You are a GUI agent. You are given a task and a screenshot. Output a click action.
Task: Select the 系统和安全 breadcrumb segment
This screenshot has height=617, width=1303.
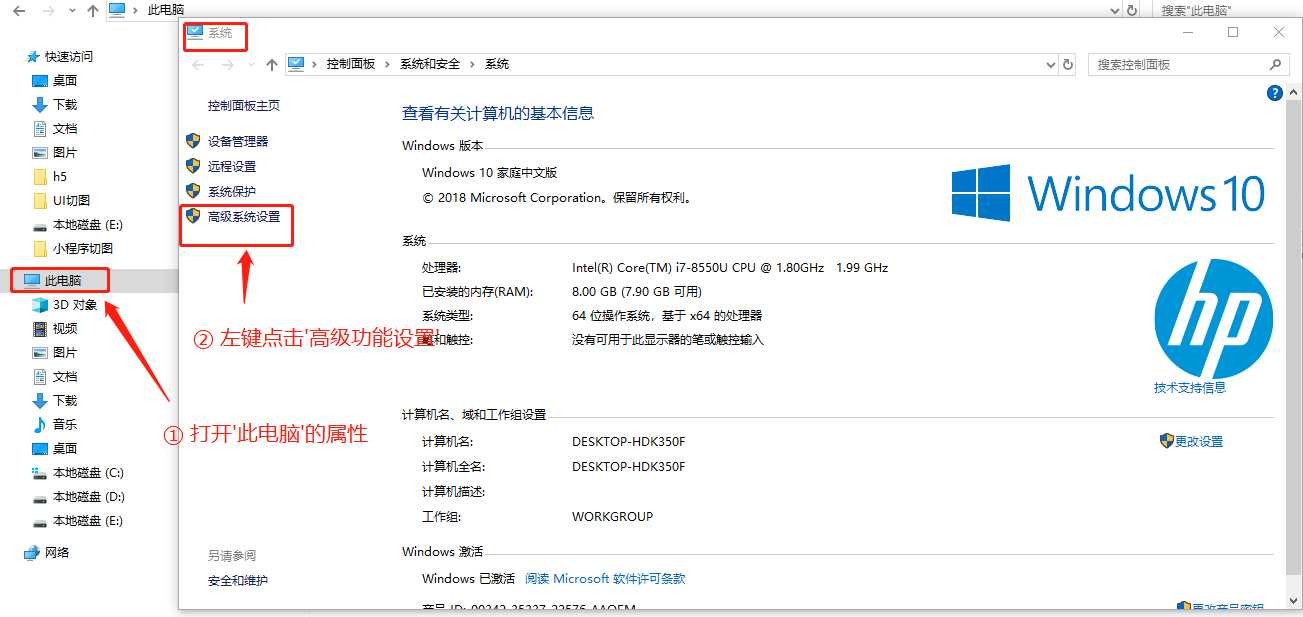(x=430, y=64)
